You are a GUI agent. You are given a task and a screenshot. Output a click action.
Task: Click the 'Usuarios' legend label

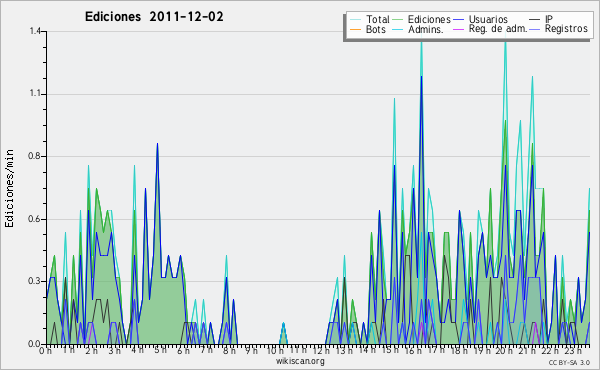click(x=488, y=19)
